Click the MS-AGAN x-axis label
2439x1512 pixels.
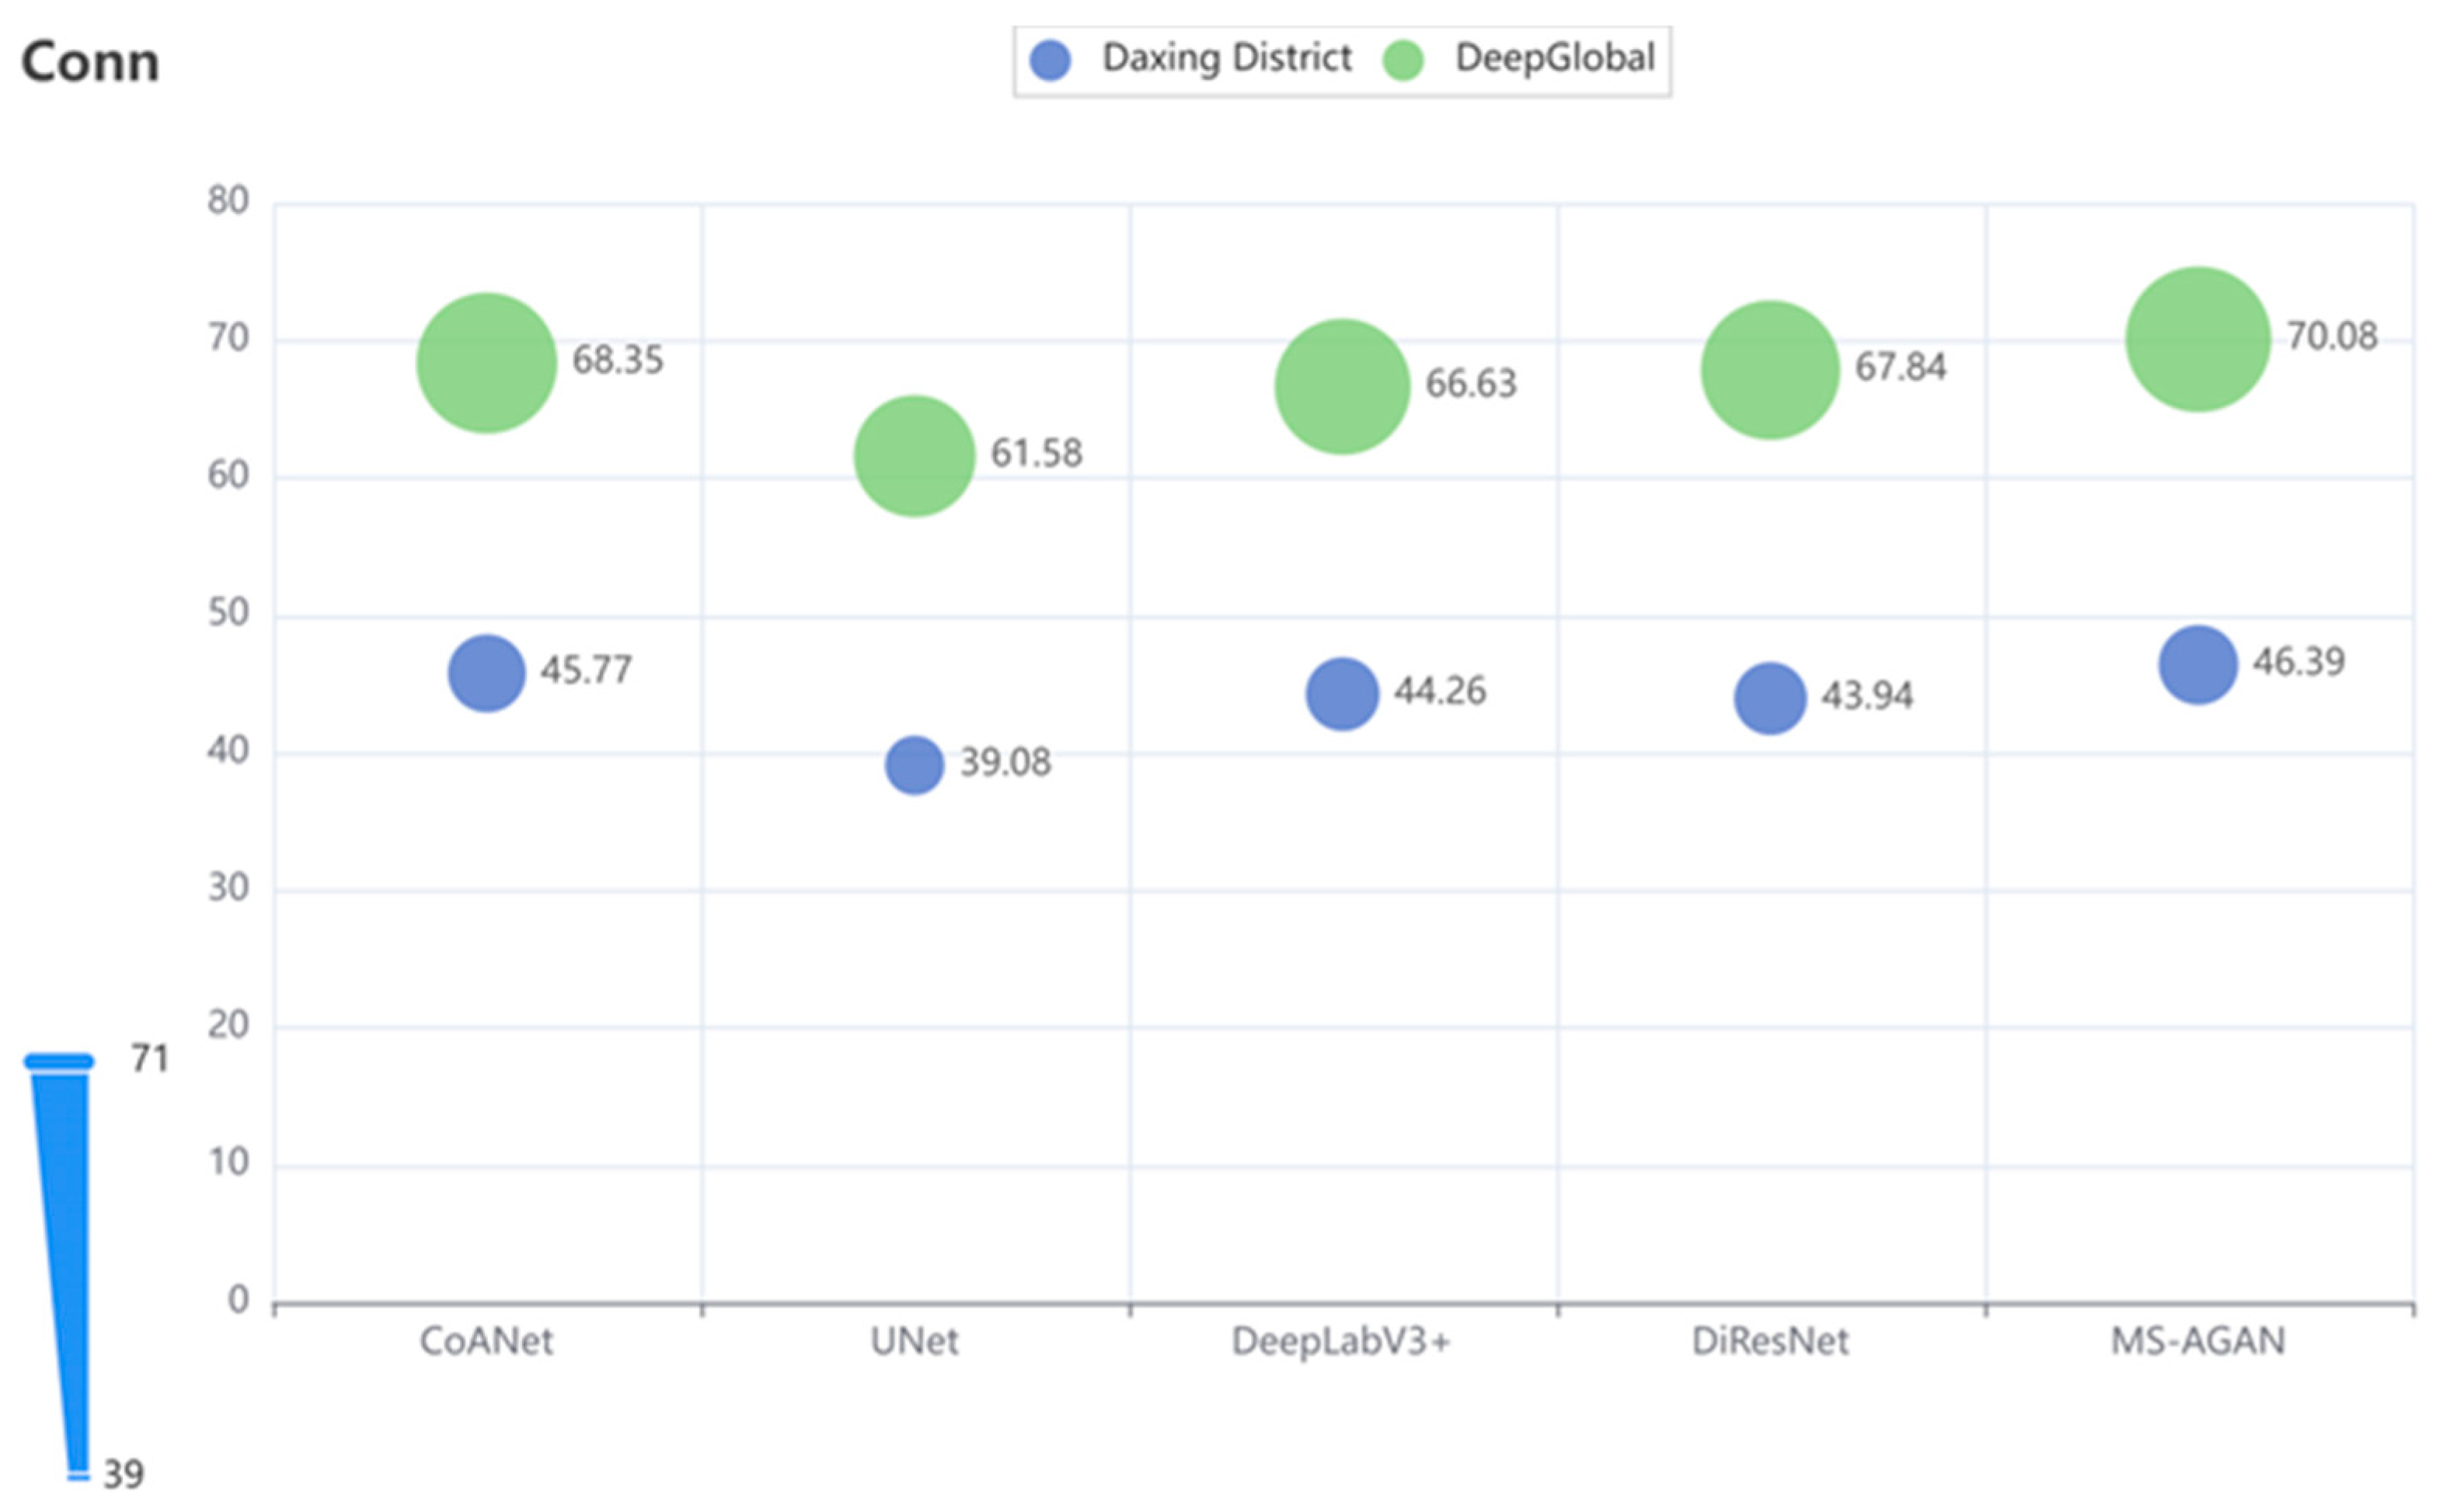2197,1341
